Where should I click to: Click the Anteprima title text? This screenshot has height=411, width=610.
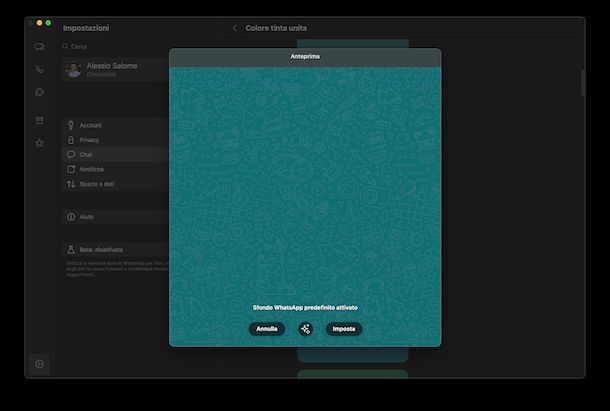click(x=305, y=56)
